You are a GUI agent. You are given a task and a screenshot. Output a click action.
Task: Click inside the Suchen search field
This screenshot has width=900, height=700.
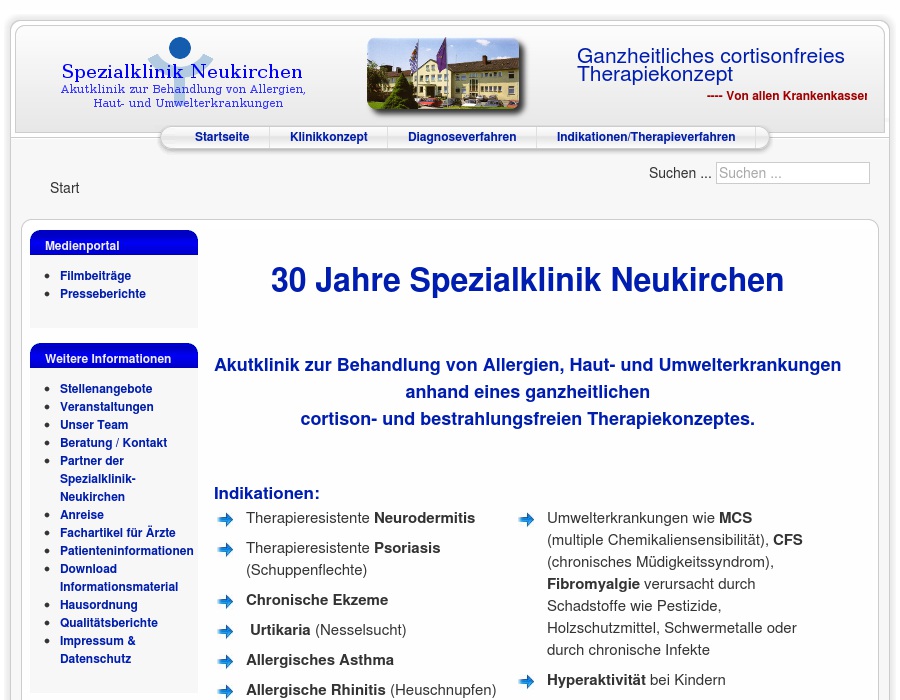792,173
